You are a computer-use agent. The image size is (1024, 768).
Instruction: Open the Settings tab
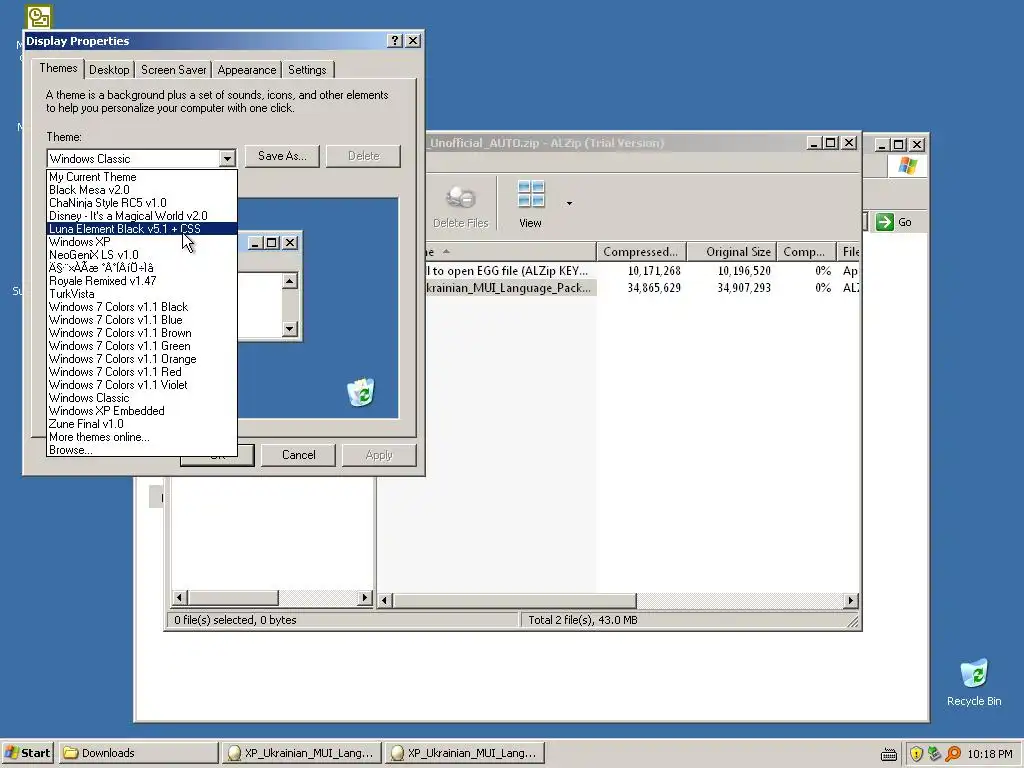(x=307, y=70)
